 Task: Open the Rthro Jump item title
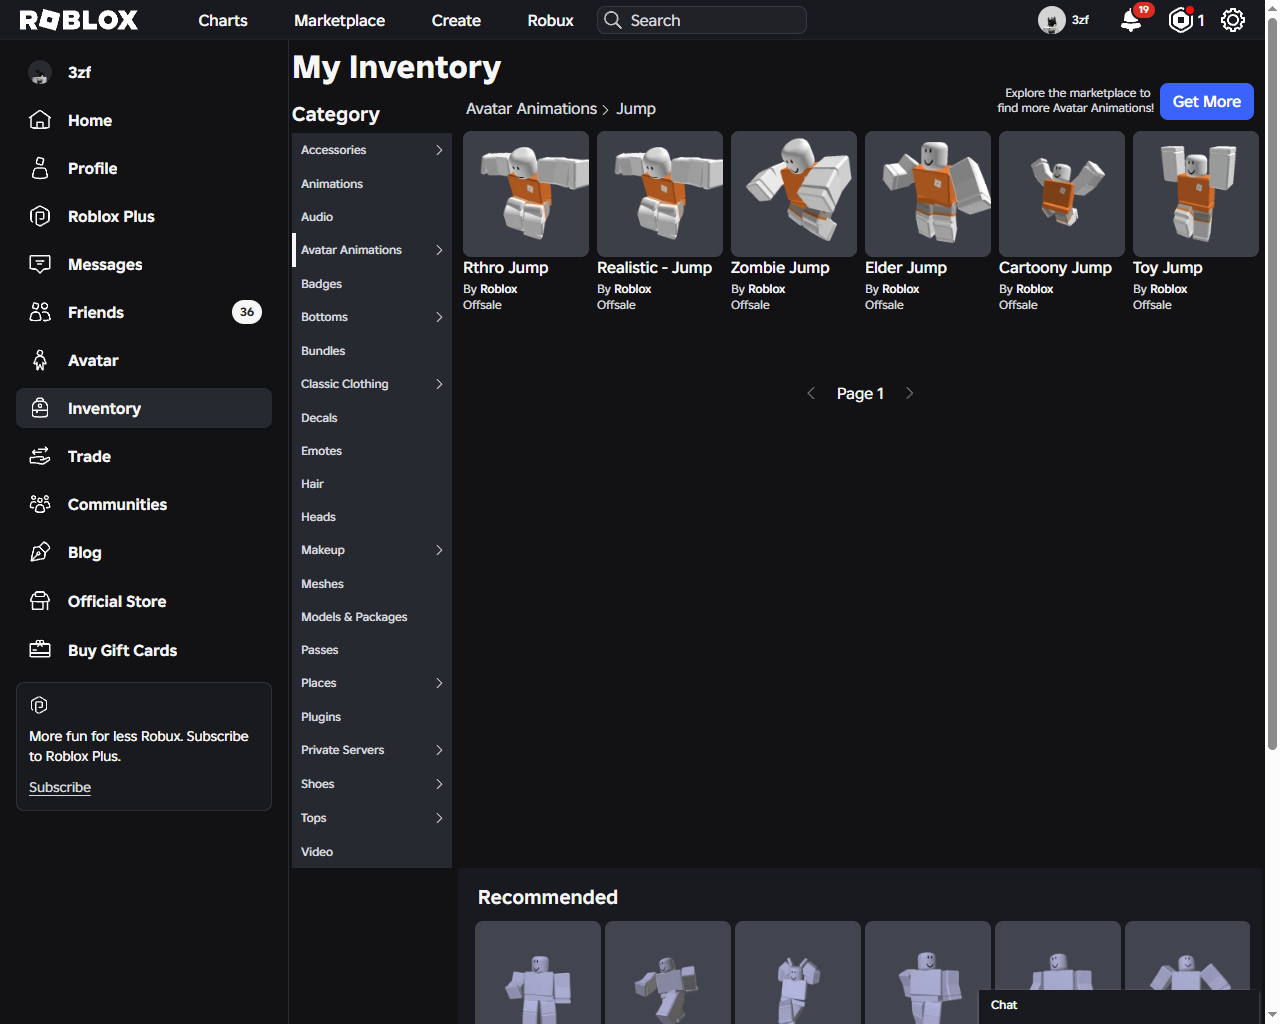[x=505, y=268]
